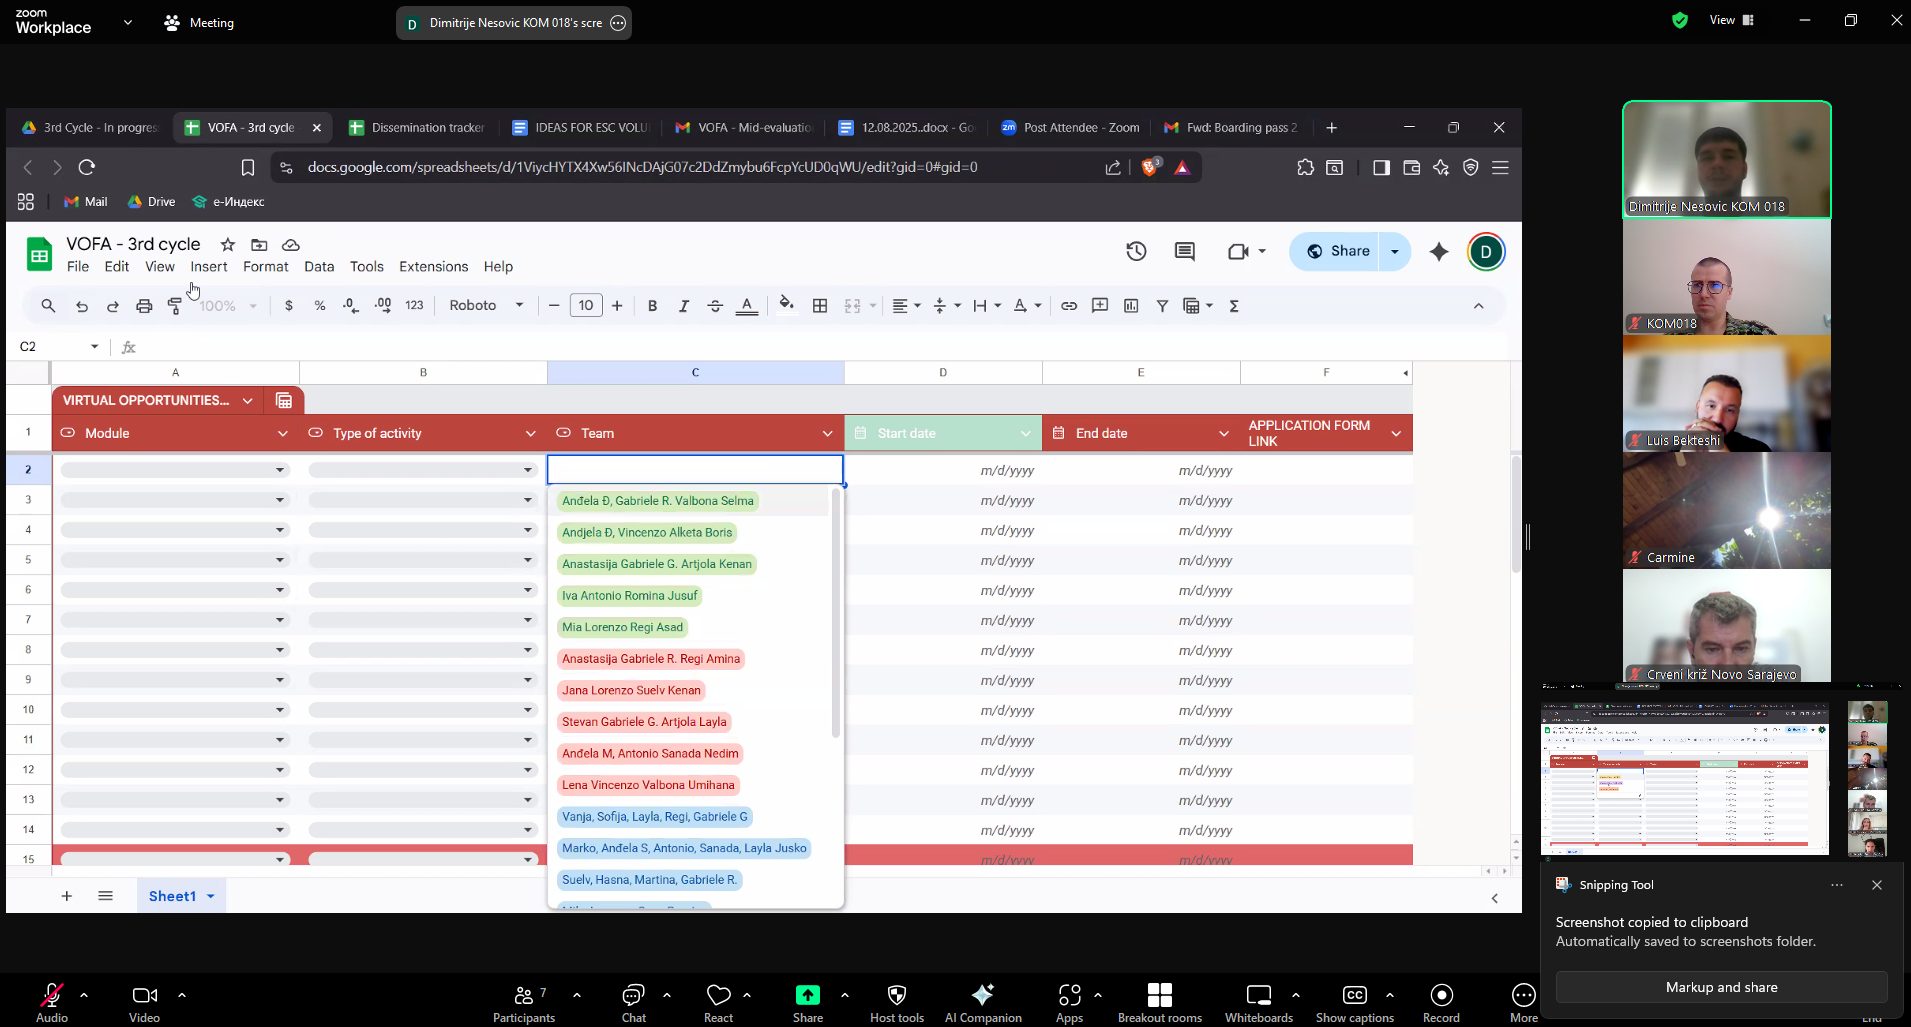The image size is (1911, 1027).
Task: Click the insert link icon
Action: click(1069, 306)
